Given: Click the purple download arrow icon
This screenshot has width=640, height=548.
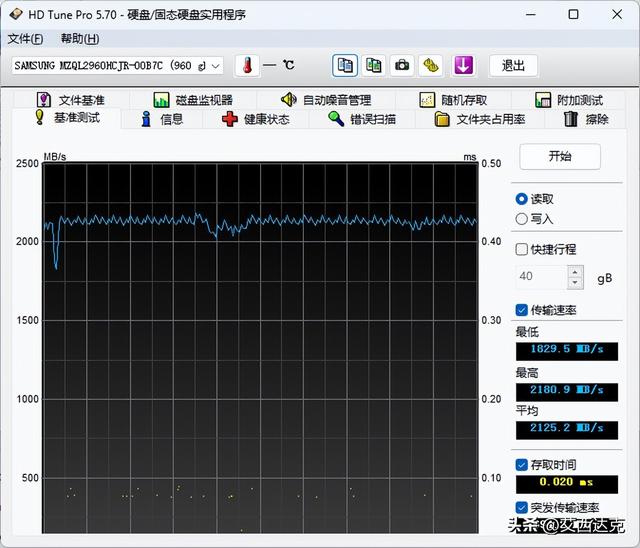Looking at the screenshot, I should 463,65.
